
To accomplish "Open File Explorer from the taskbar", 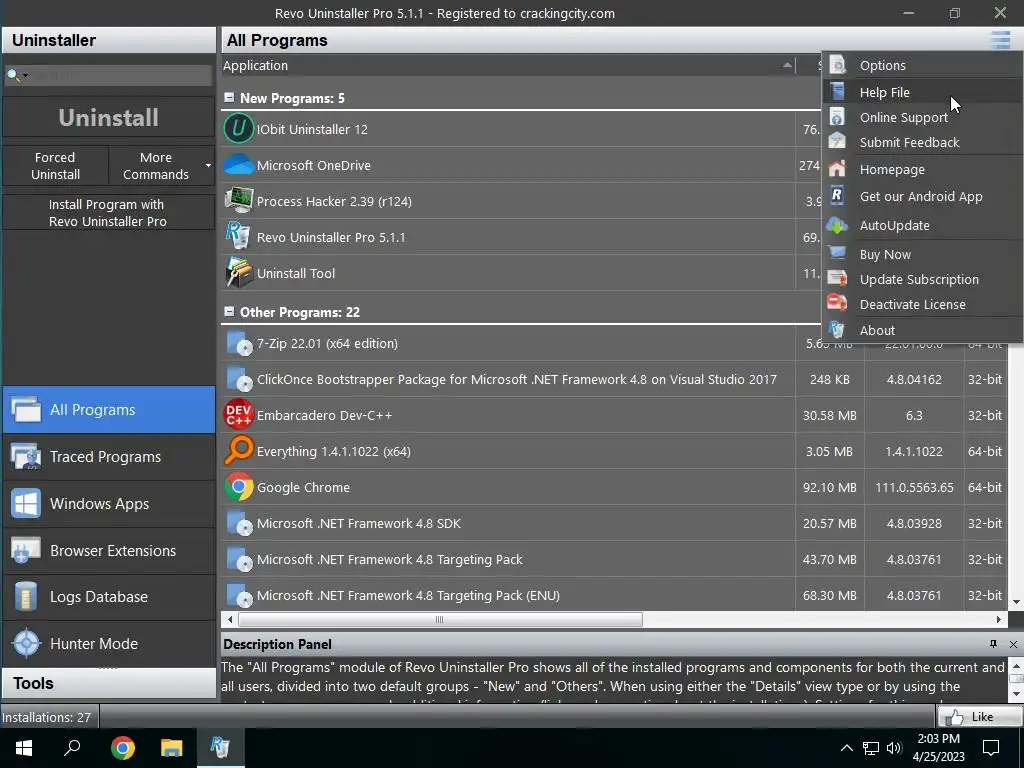I will pyautogui.click(x=171, y=748).
